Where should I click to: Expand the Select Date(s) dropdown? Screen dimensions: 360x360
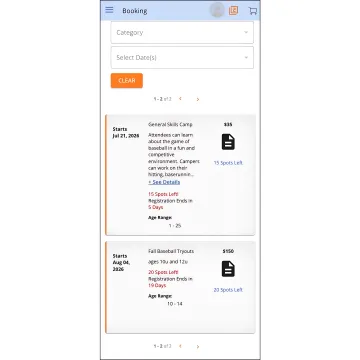[x=182, y=57]
